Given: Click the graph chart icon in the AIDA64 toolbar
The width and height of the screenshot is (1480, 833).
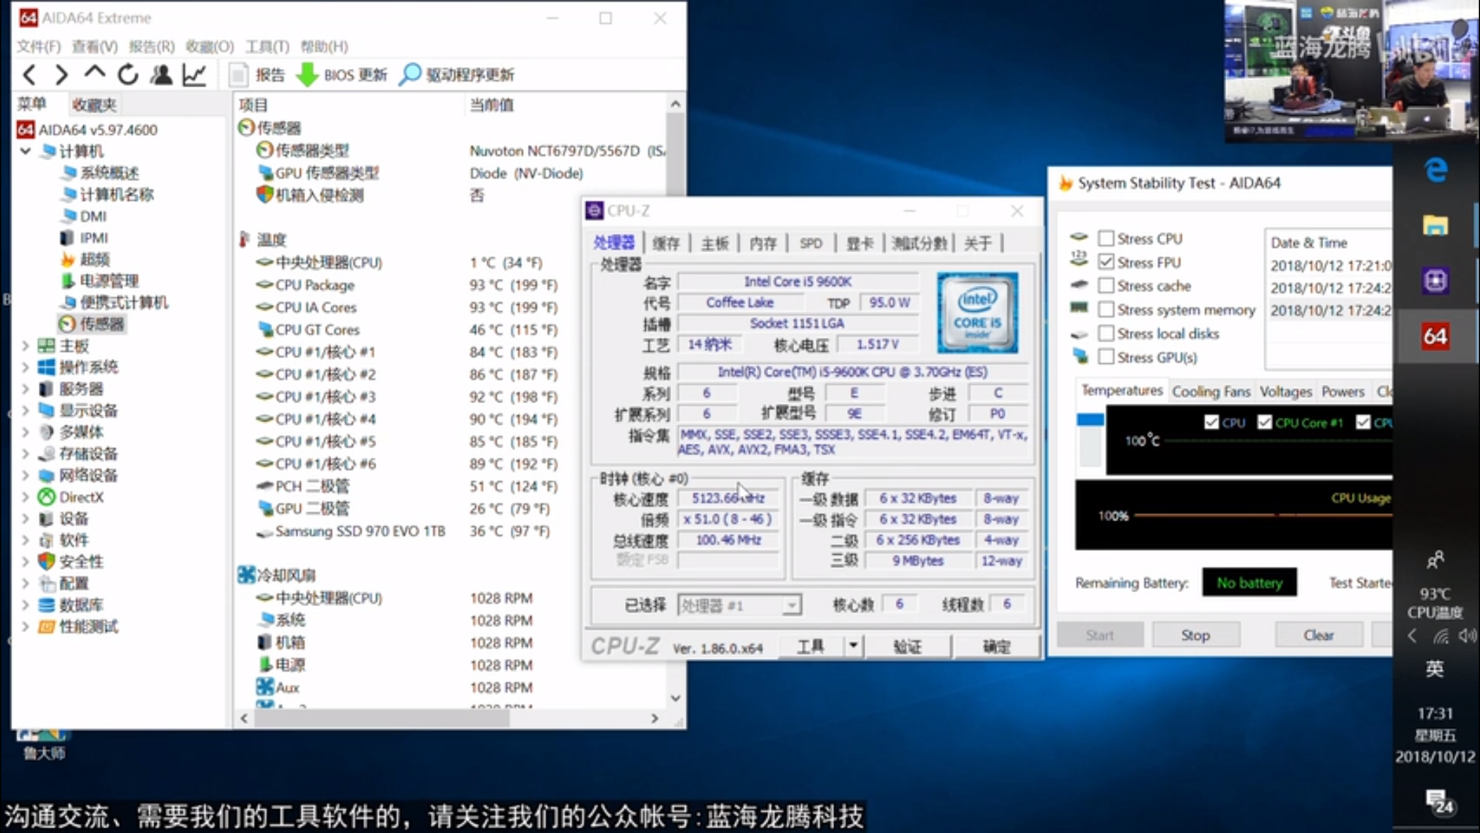Looking at the screenshot, I should 194,74.
